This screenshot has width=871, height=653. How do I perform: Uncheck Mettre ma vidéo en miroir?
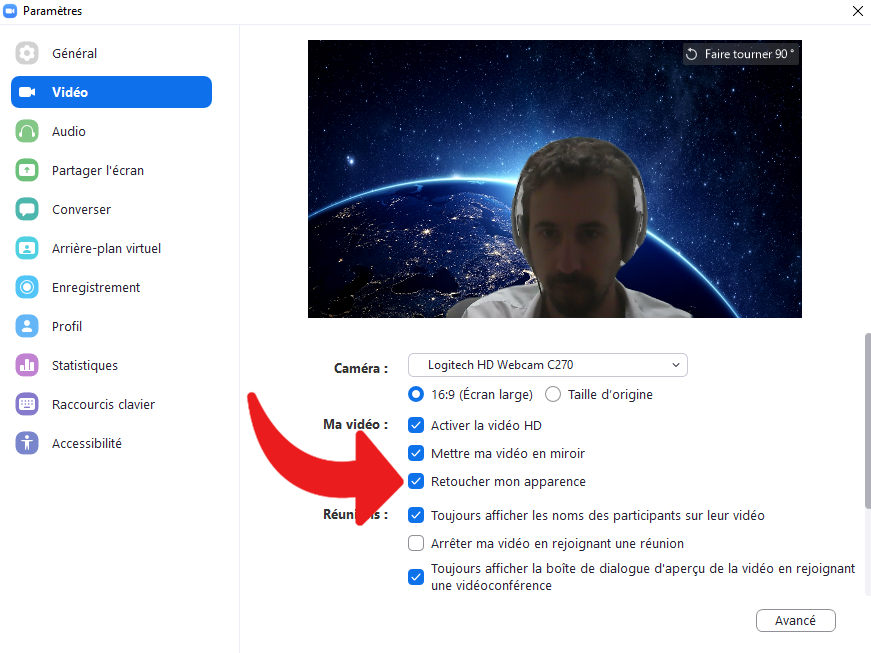(x=416, y=453)
